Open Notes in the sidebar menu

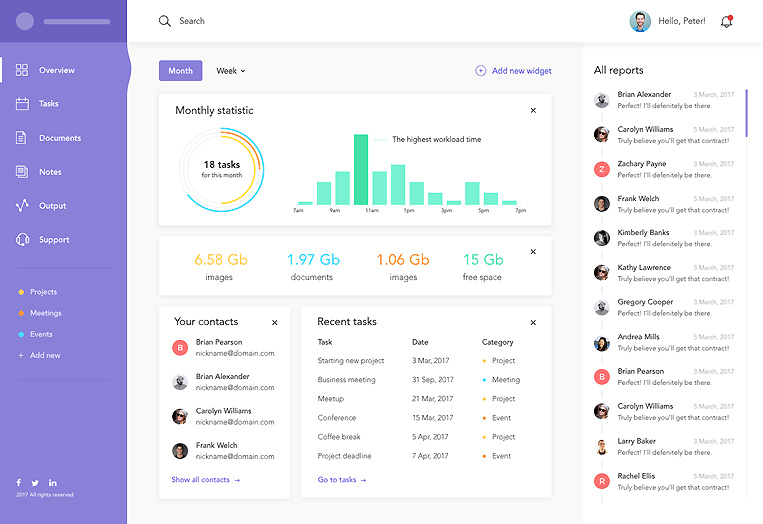50,172
